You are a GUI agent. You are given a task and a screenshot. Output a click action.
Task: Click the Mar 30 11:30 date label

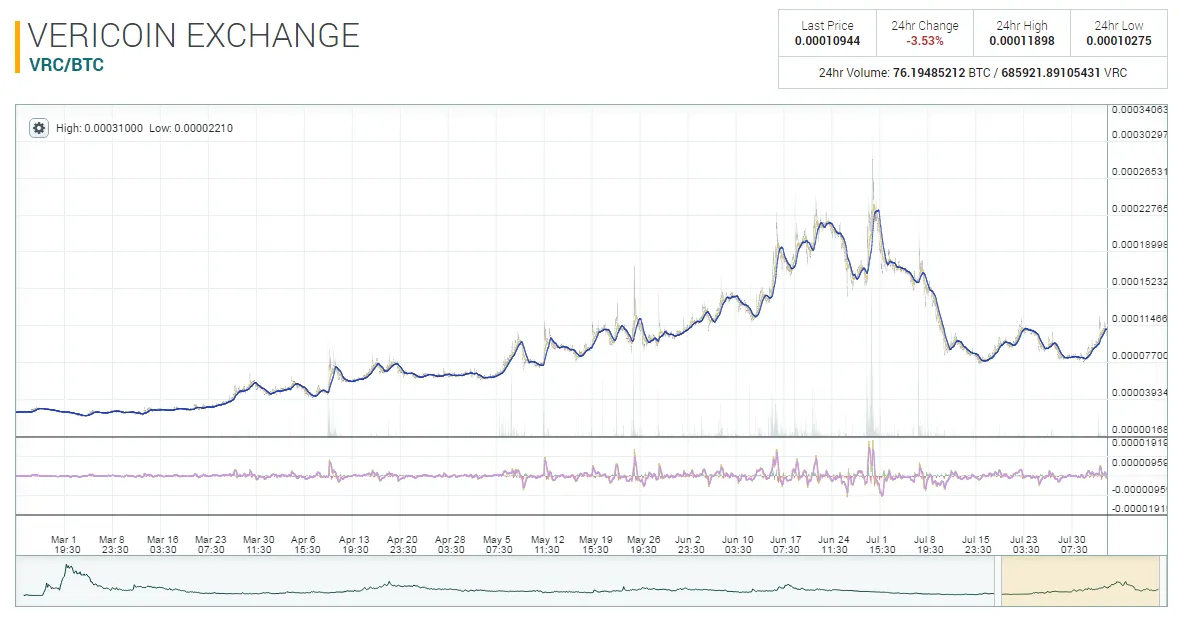point(258,545)
